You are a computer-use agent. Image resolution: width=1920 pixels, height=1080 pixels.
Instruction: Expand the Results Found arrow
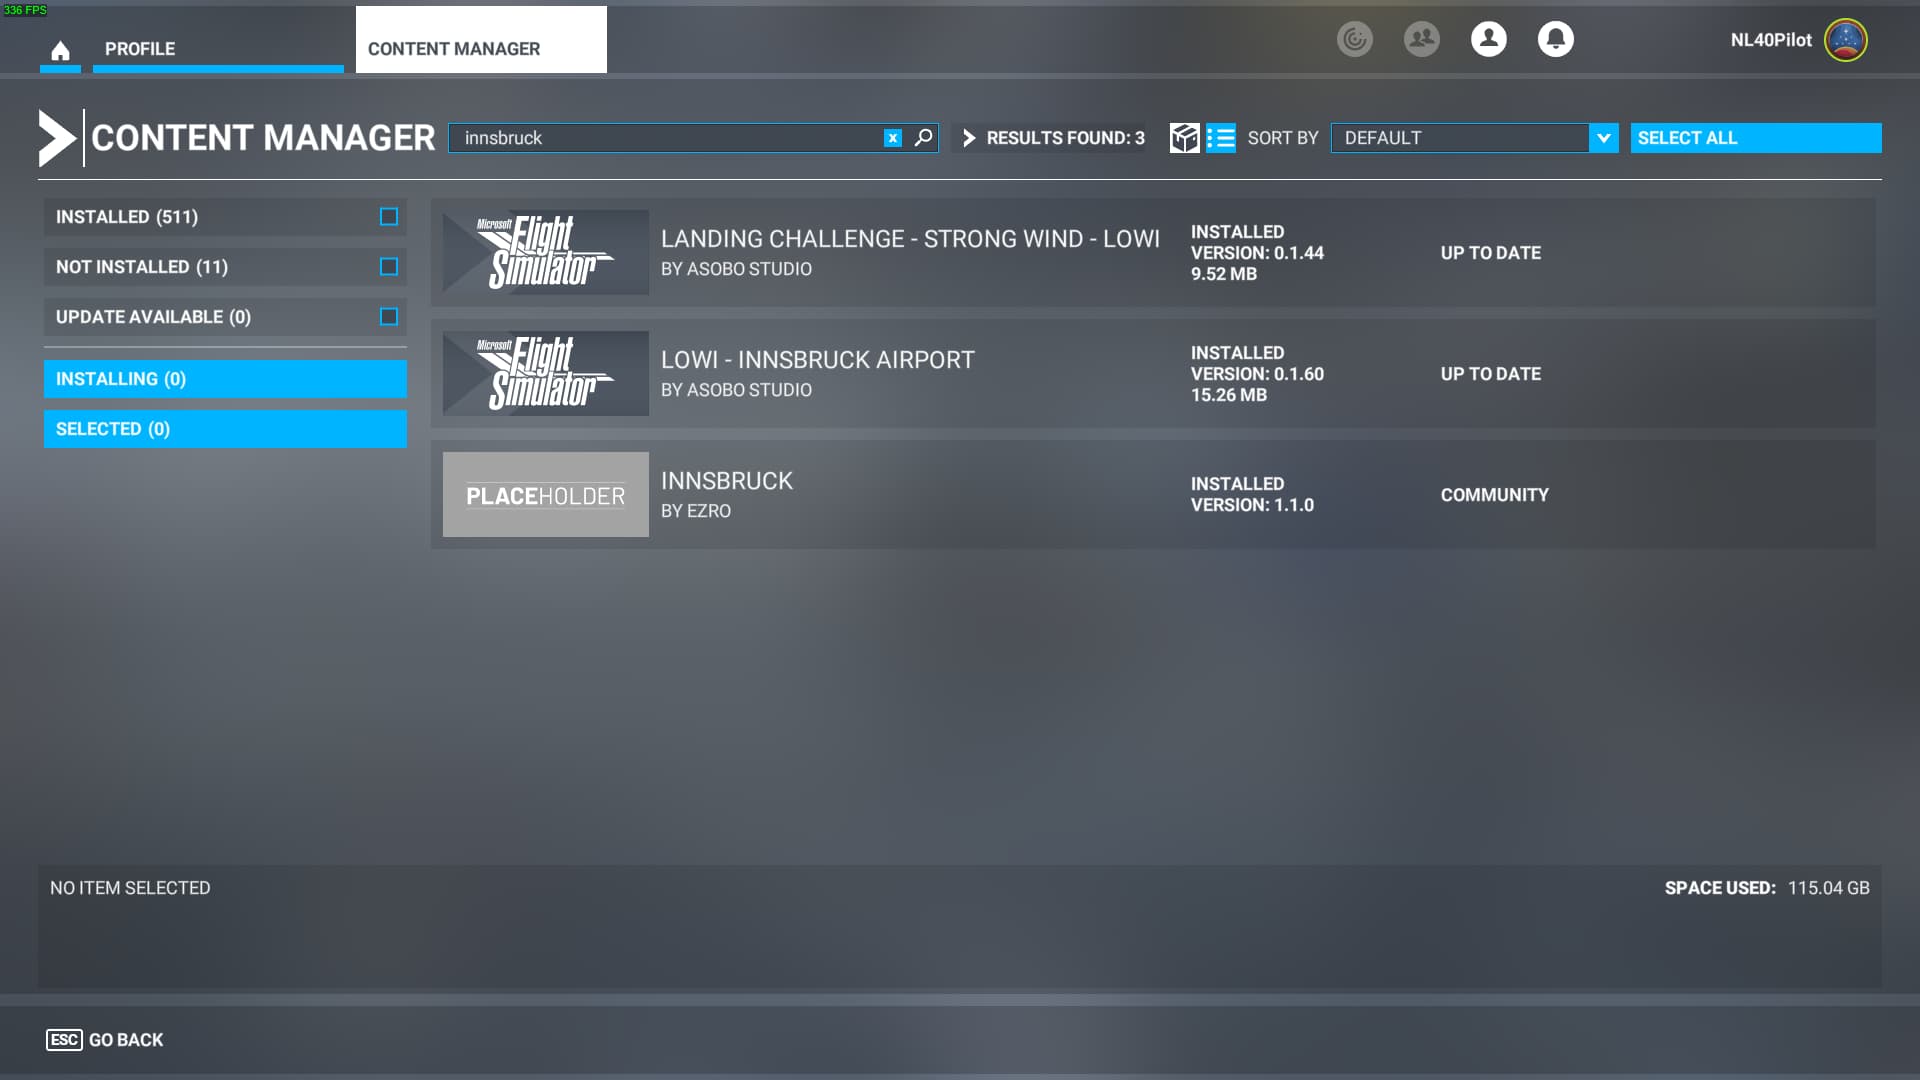pos(968,138)
